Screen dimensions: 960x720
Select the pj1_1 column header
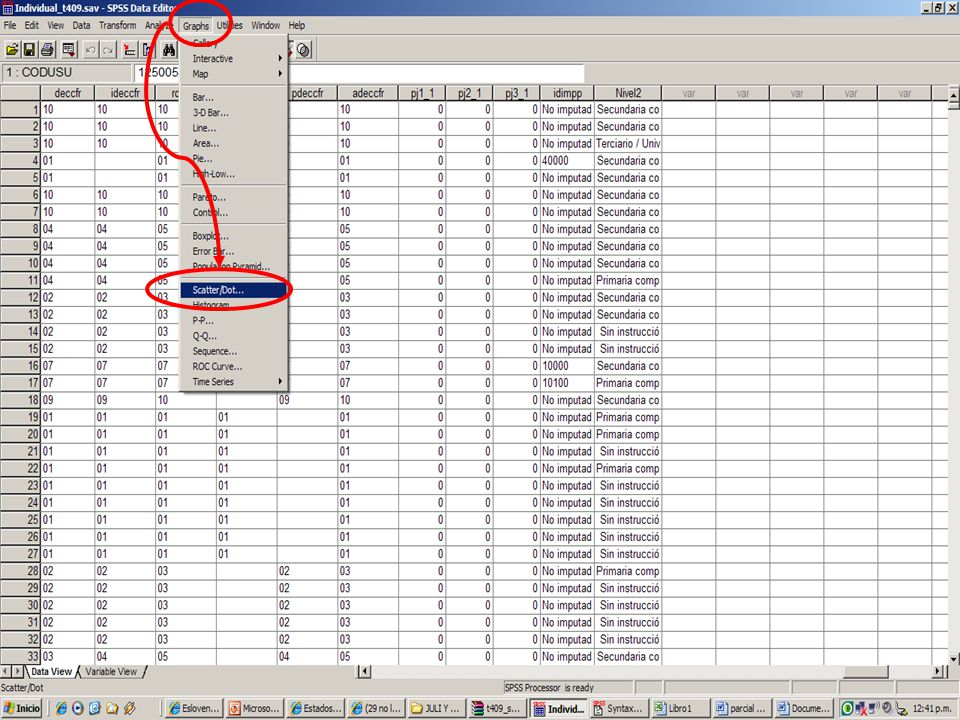coord(422,93)
